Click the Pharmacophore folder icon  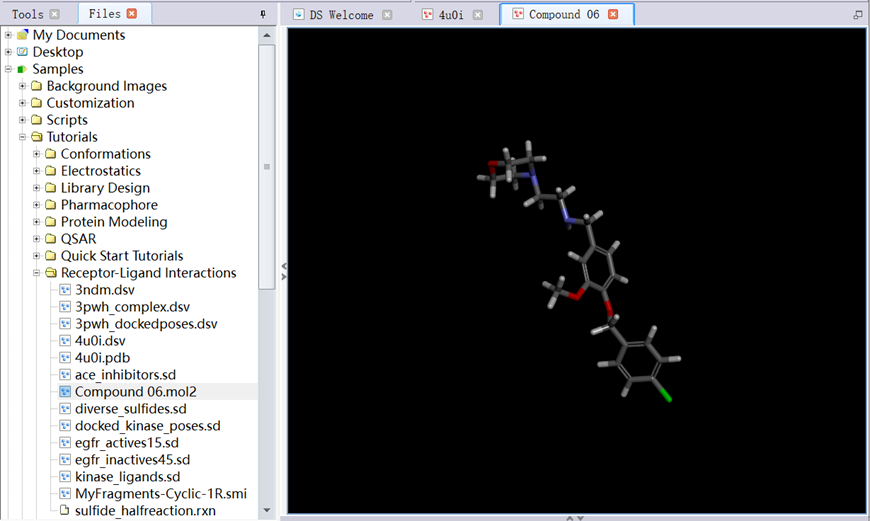(50, 205)
